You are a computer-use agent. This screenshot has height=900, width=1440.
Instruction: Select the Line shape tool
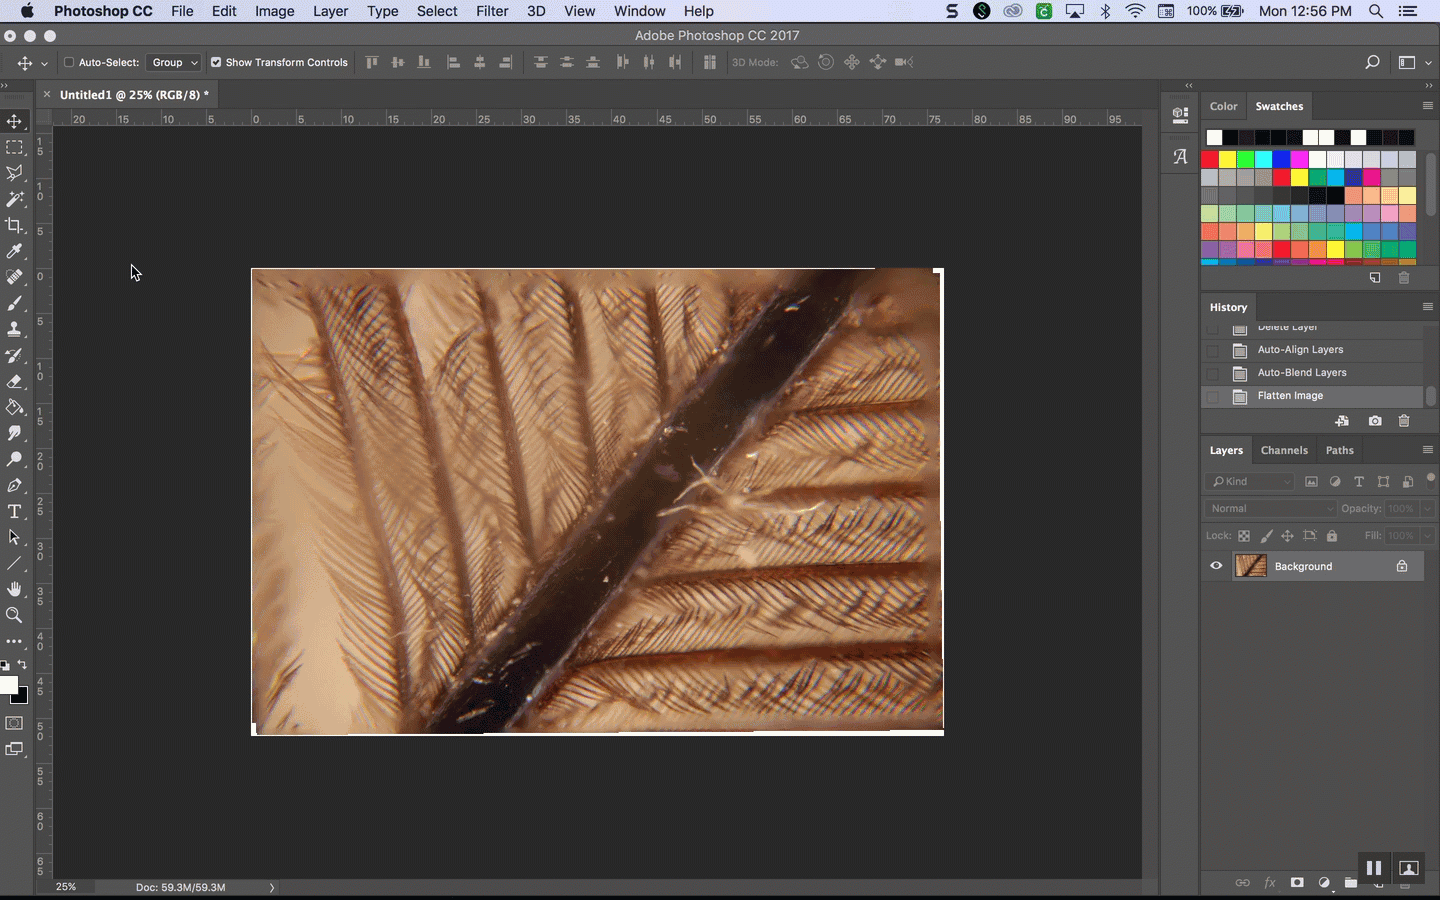click(14, 563)
